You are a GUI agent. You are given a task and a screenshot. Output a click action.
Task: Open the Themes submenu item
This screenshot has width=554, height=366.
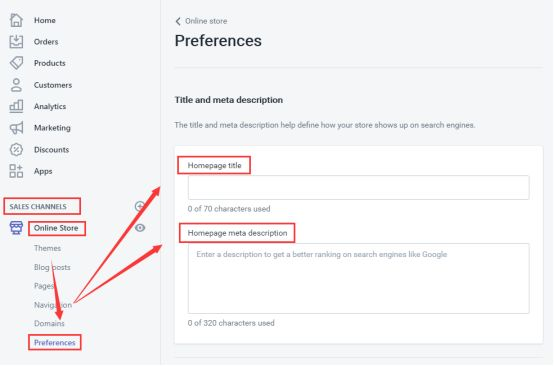tap(47, 248)
